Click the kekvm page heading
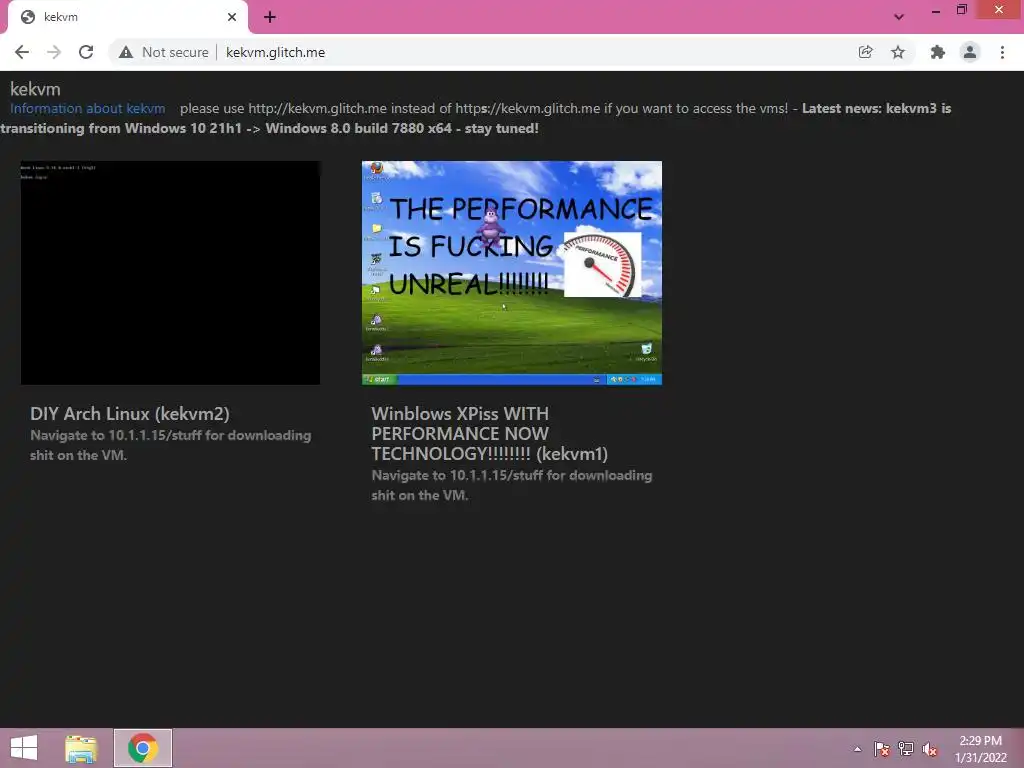Image resolution: width=1024 pixels, height=768 pixels. click(35, 89)
